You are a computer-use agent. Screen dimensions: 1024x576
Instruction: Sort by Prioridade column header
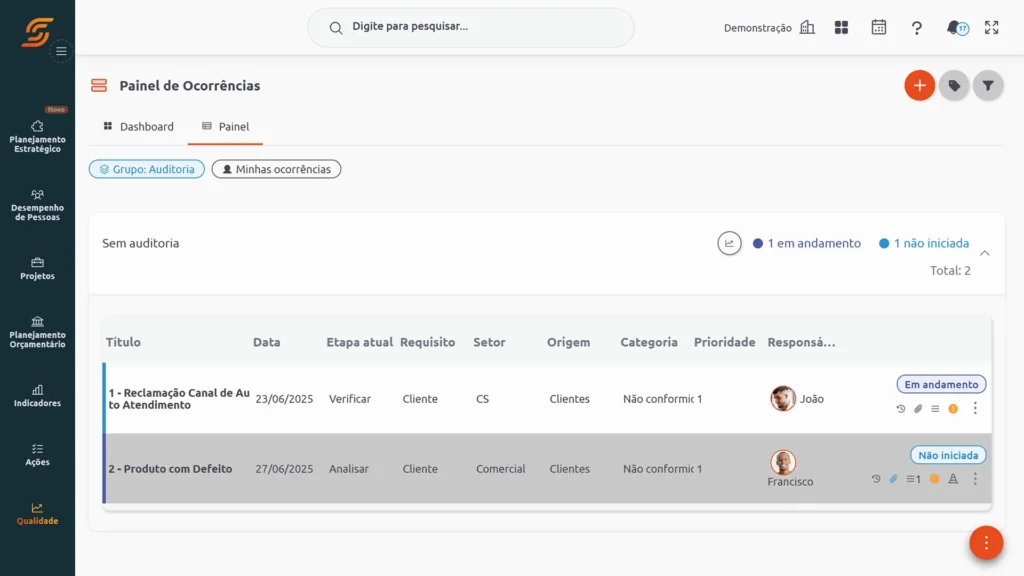(x=724, y=342)
